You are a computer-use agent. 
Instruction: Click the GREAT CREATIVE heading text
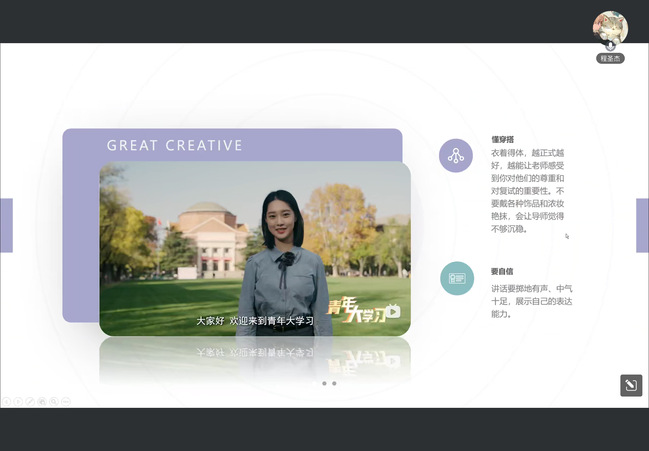pyautogui.click(x=175, y=146)
